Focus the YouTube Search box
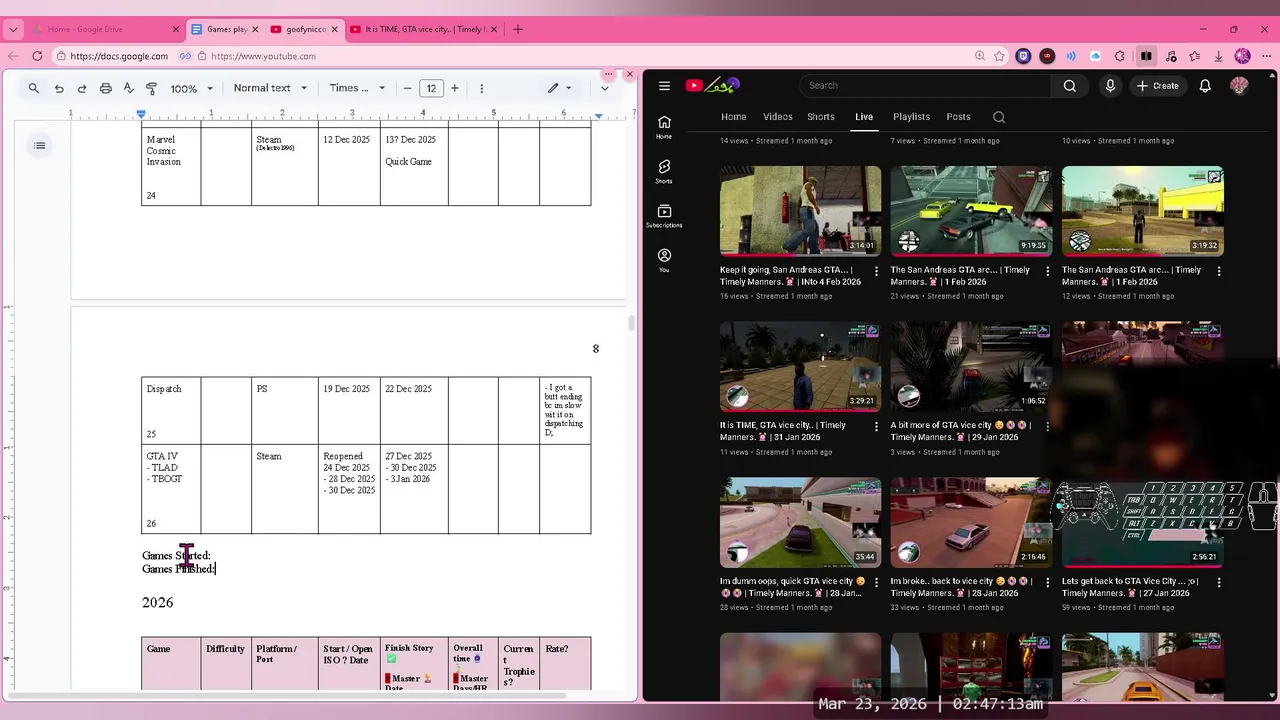 [x=925, y=86]
